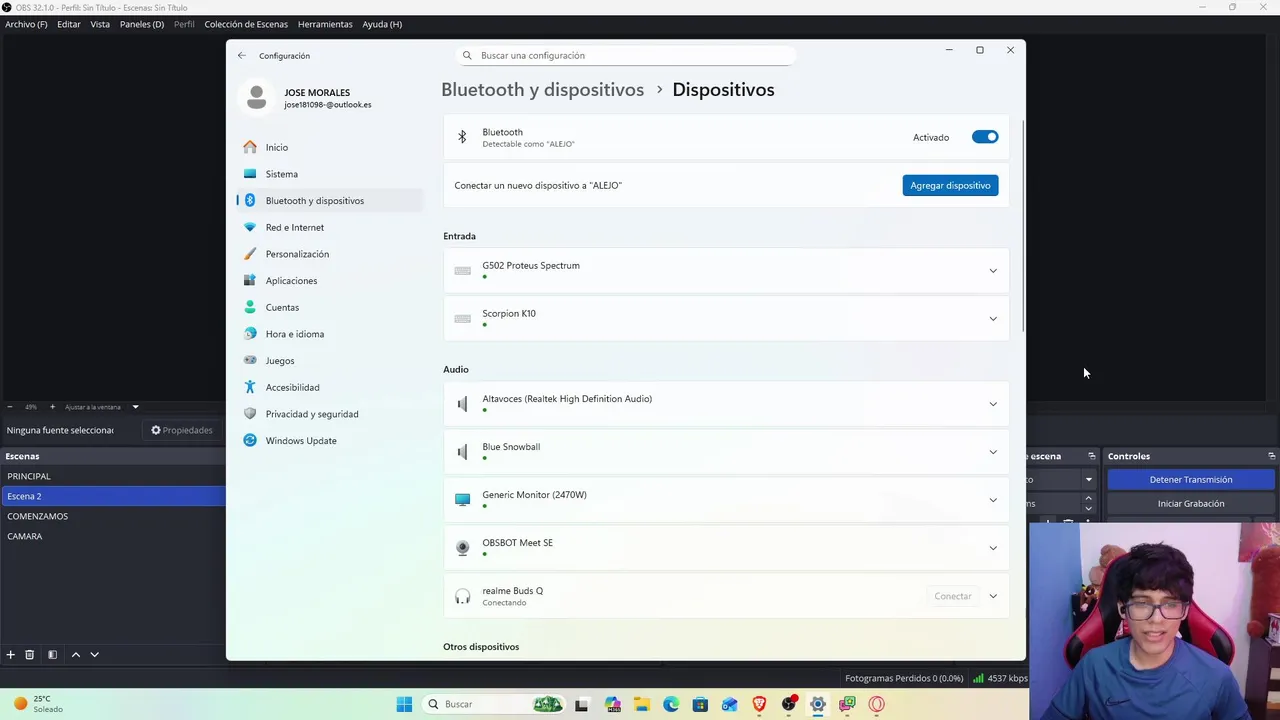Open Accesibilidad settings

click(330, 387)
